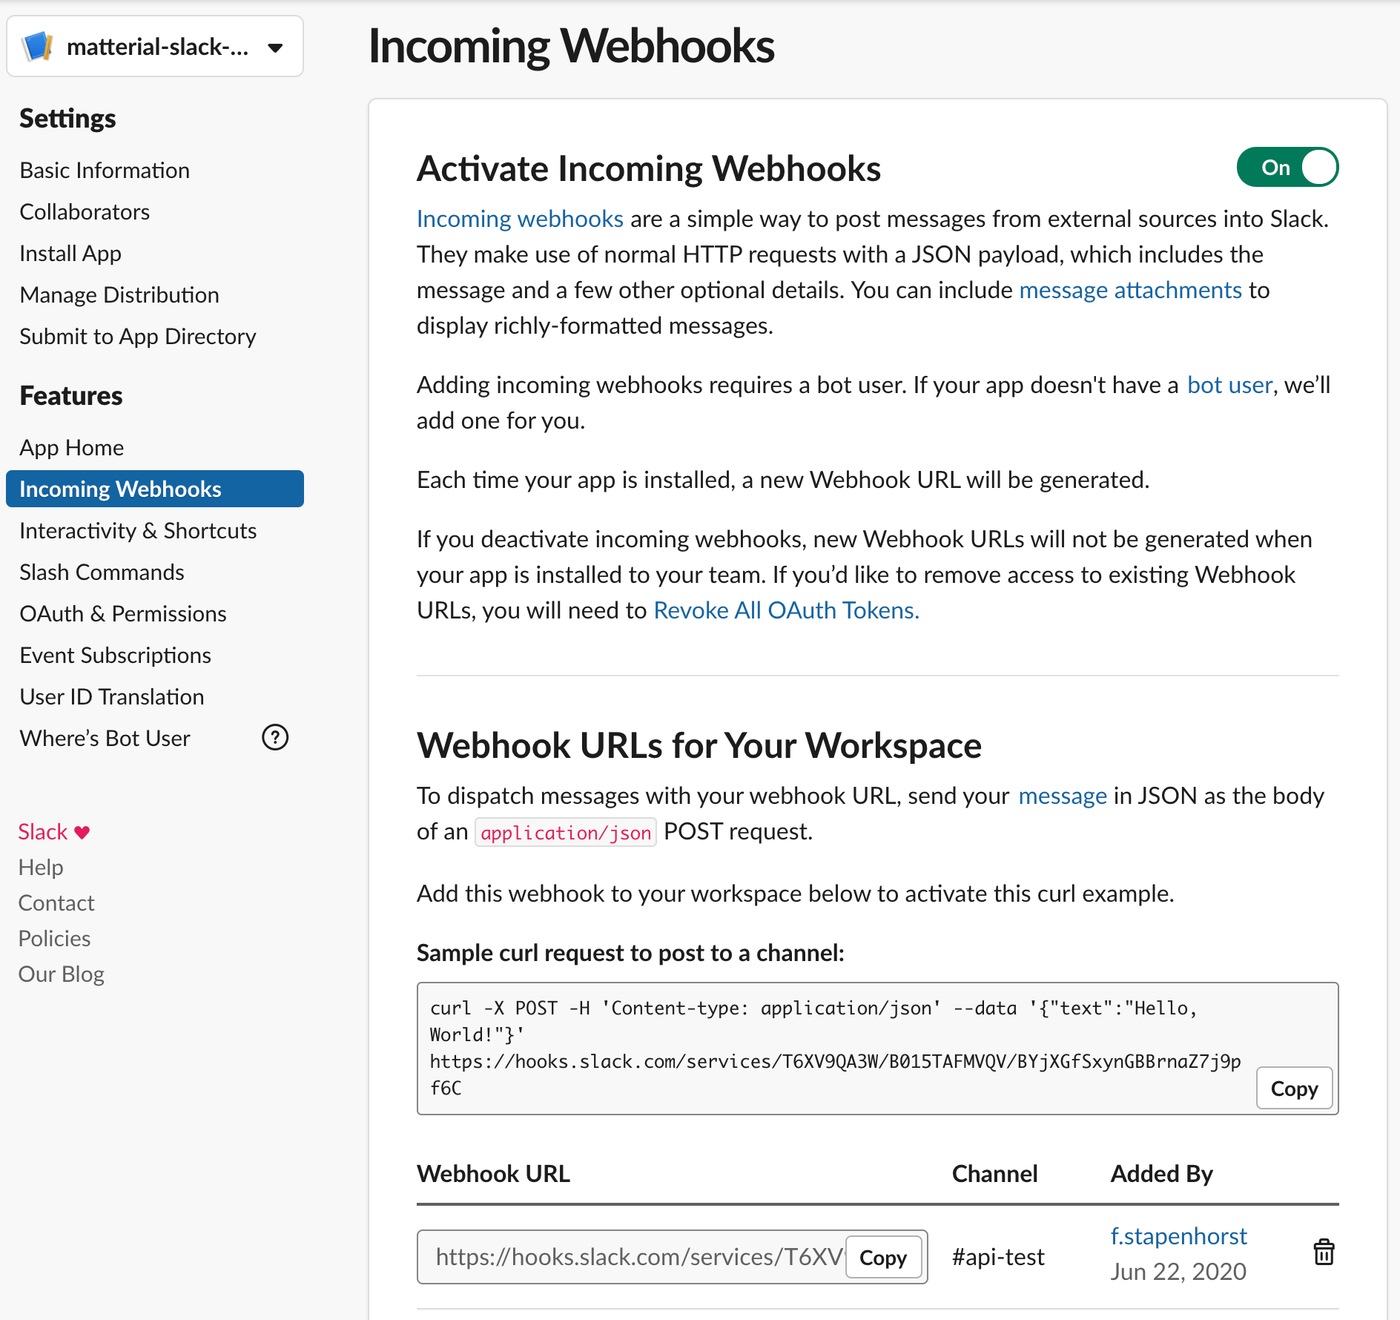Click the bot user link
1400x1320 pixels.
pyautogui.click(x=1229, y=385)
